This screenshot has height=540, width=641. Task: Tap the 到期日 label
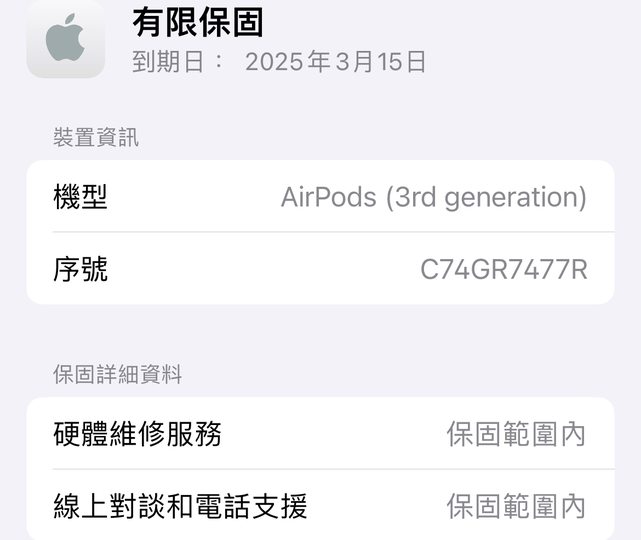coord(168,62)
